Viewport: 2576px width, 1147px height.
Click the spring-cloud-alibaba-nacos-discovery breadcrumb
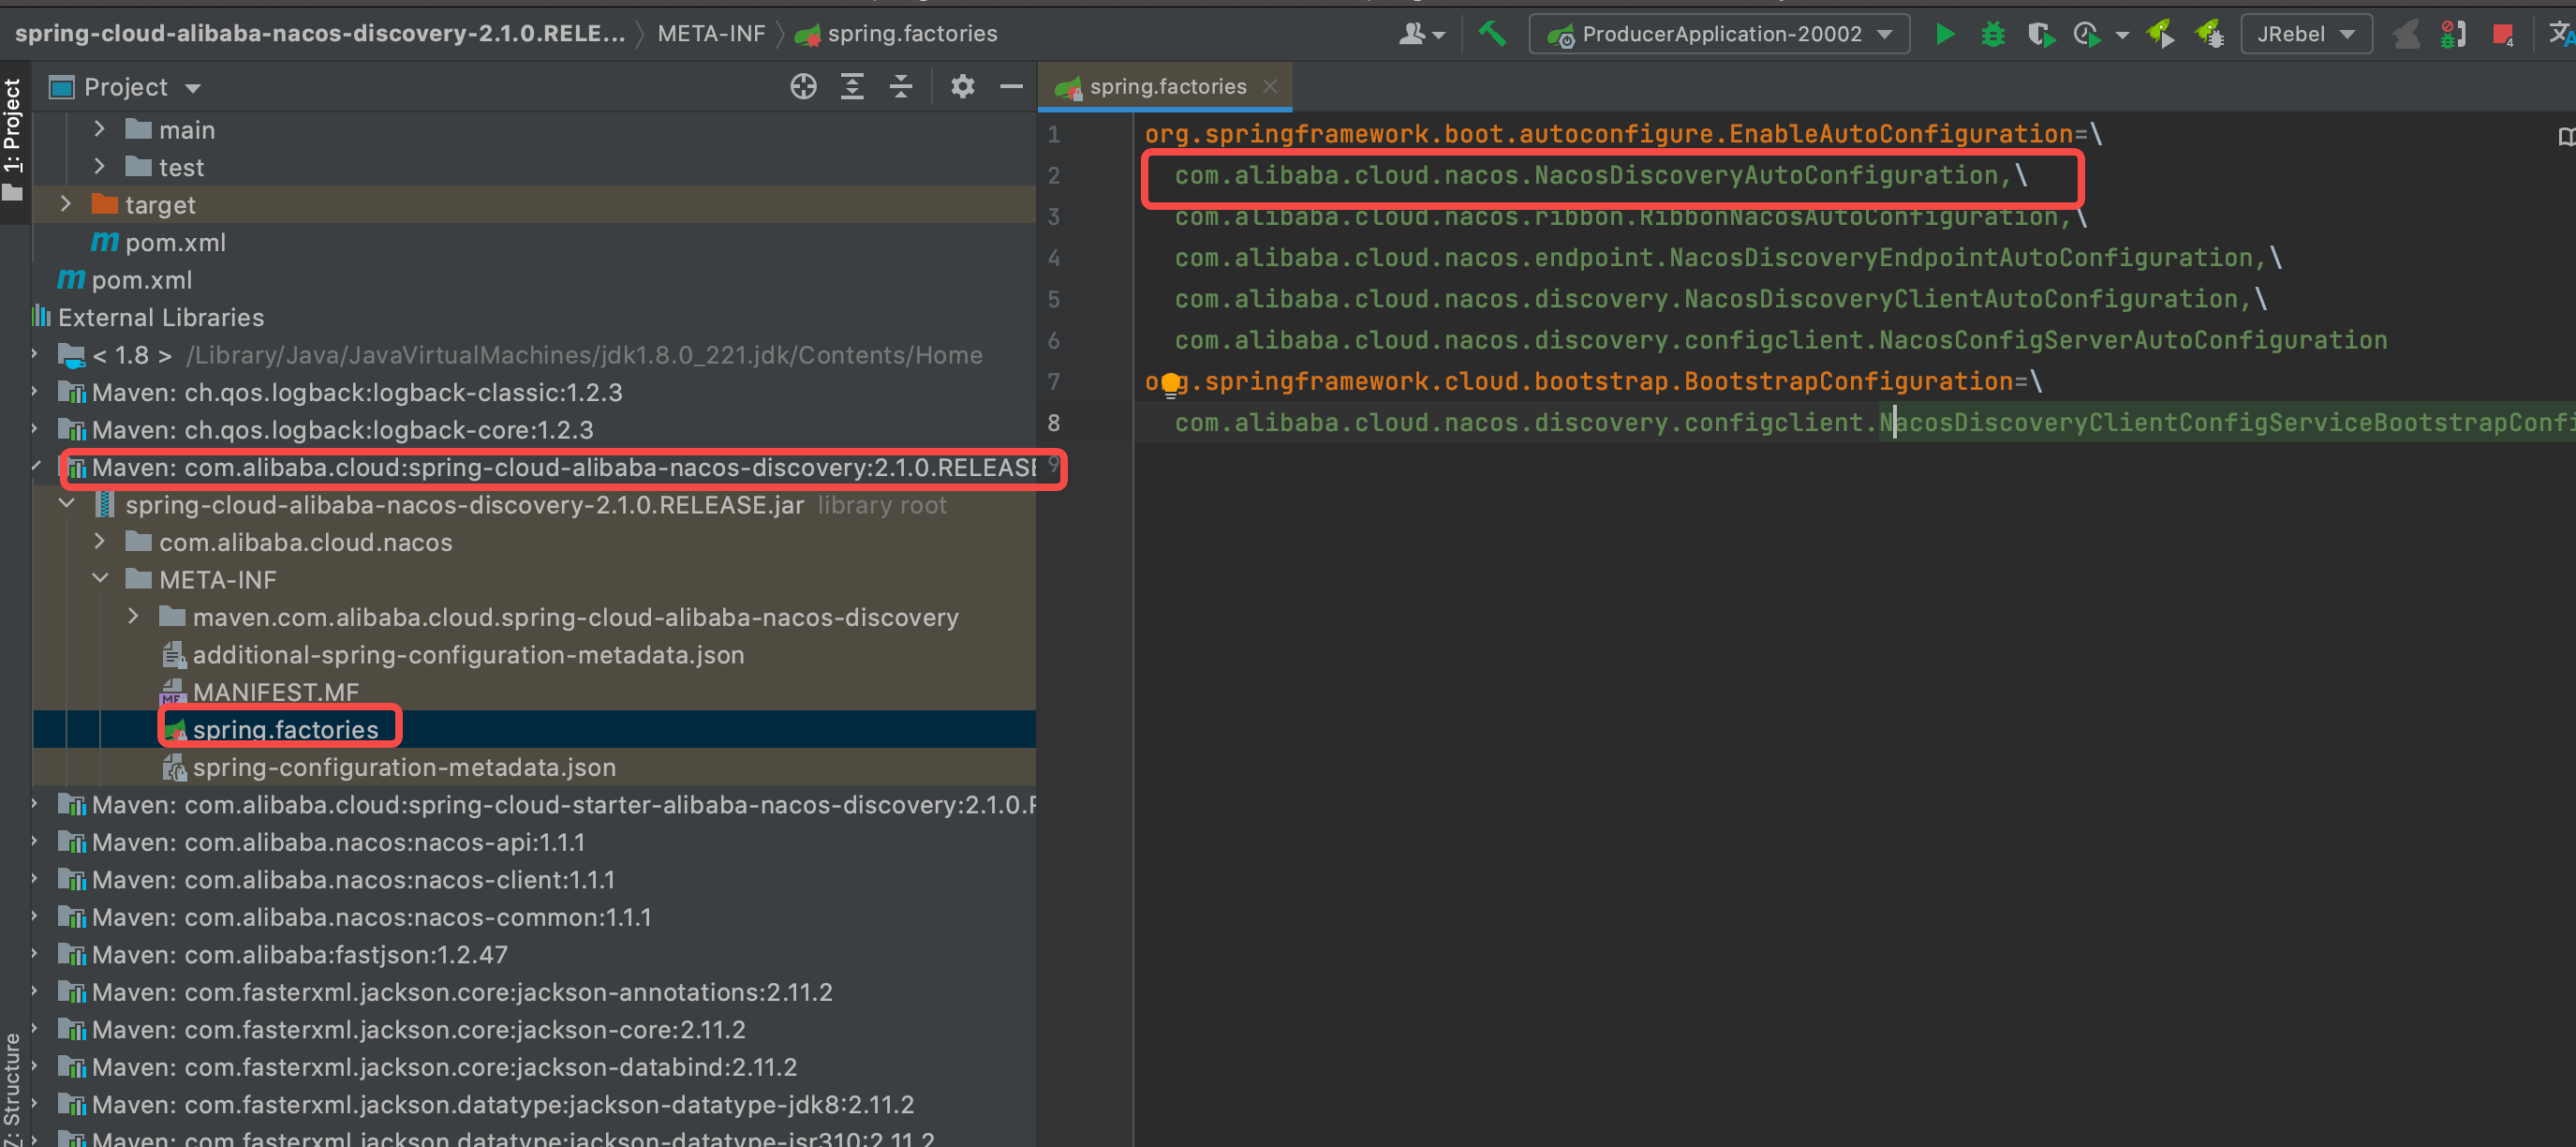320,34
